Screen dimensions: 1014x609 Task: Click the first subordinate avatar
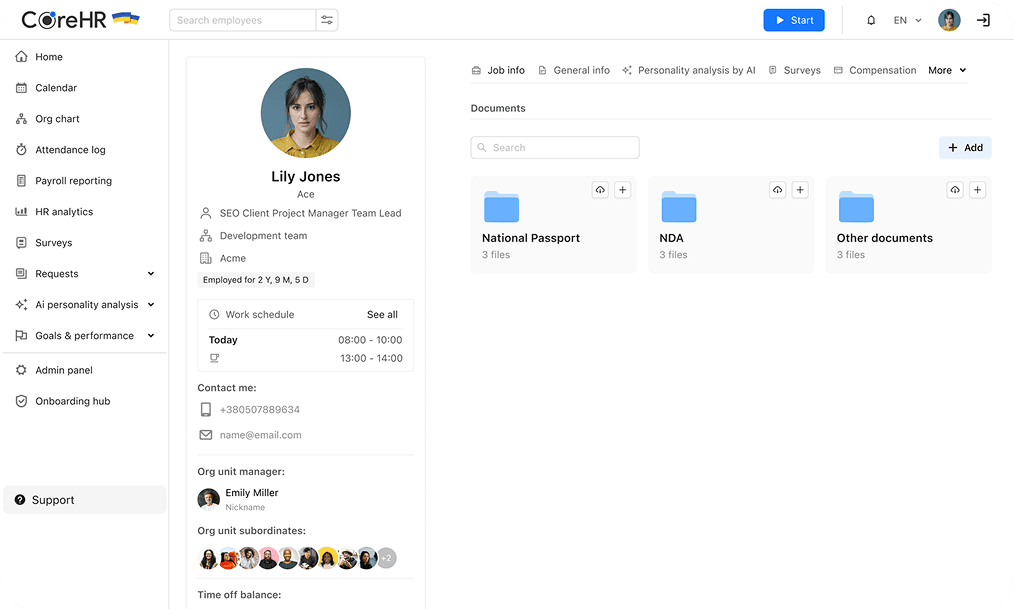[208, 558]
